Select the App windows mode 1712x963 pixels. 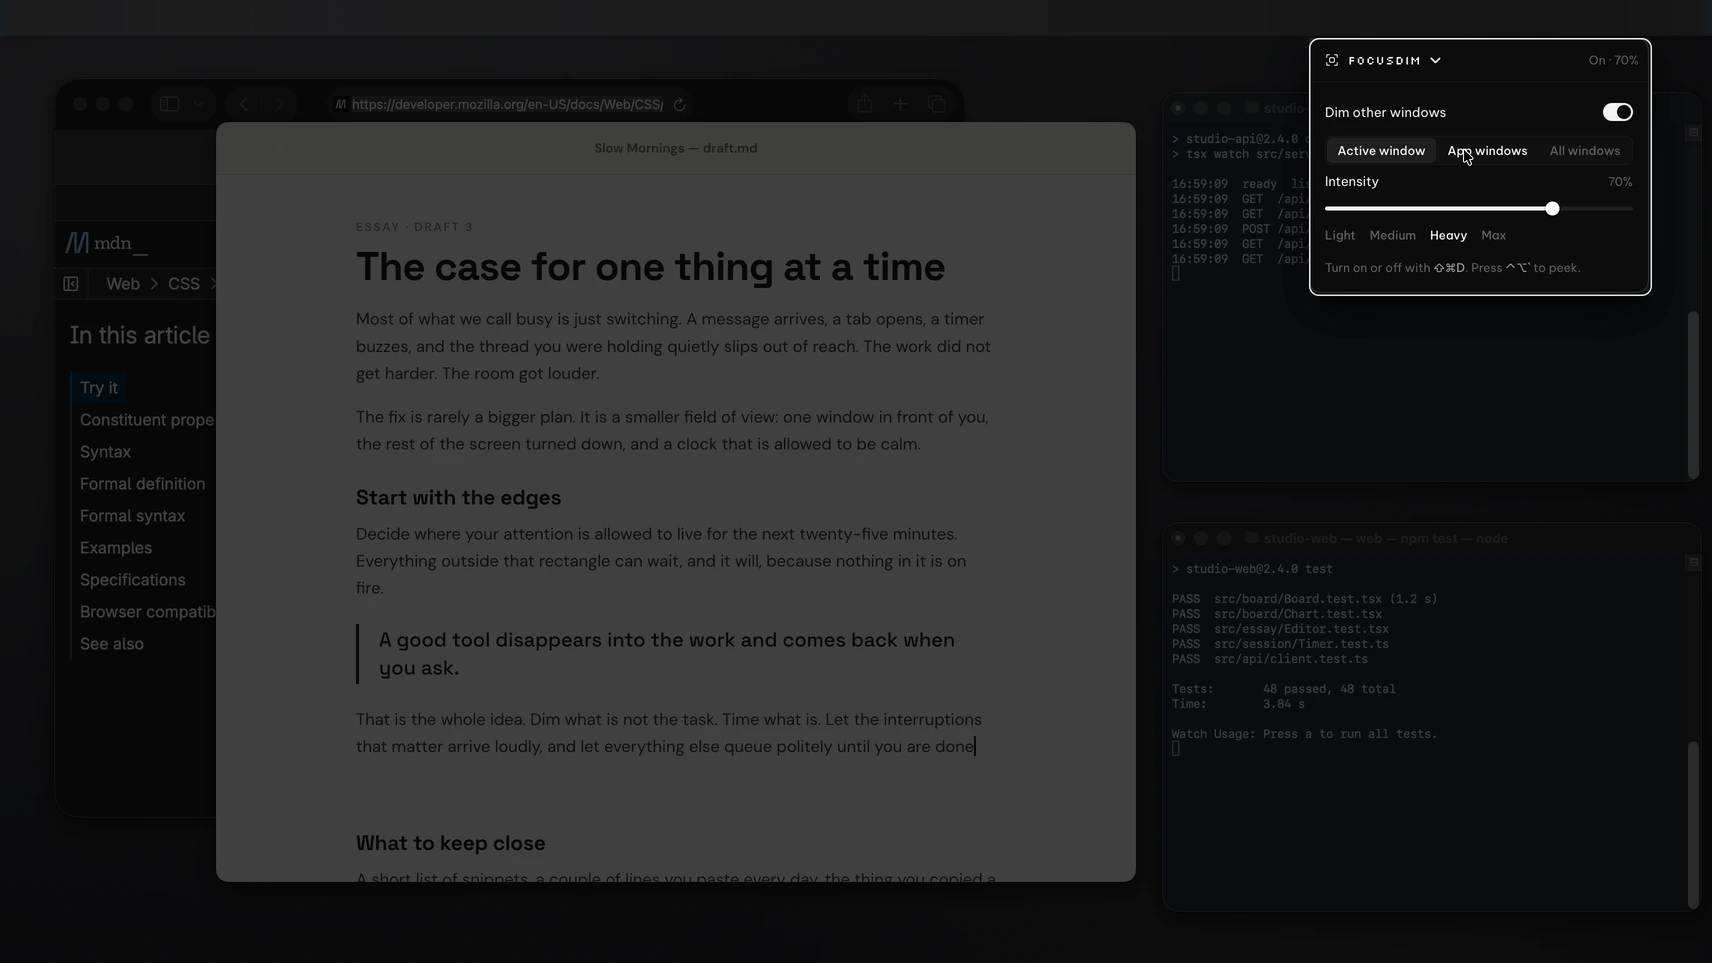[1487, 151]
